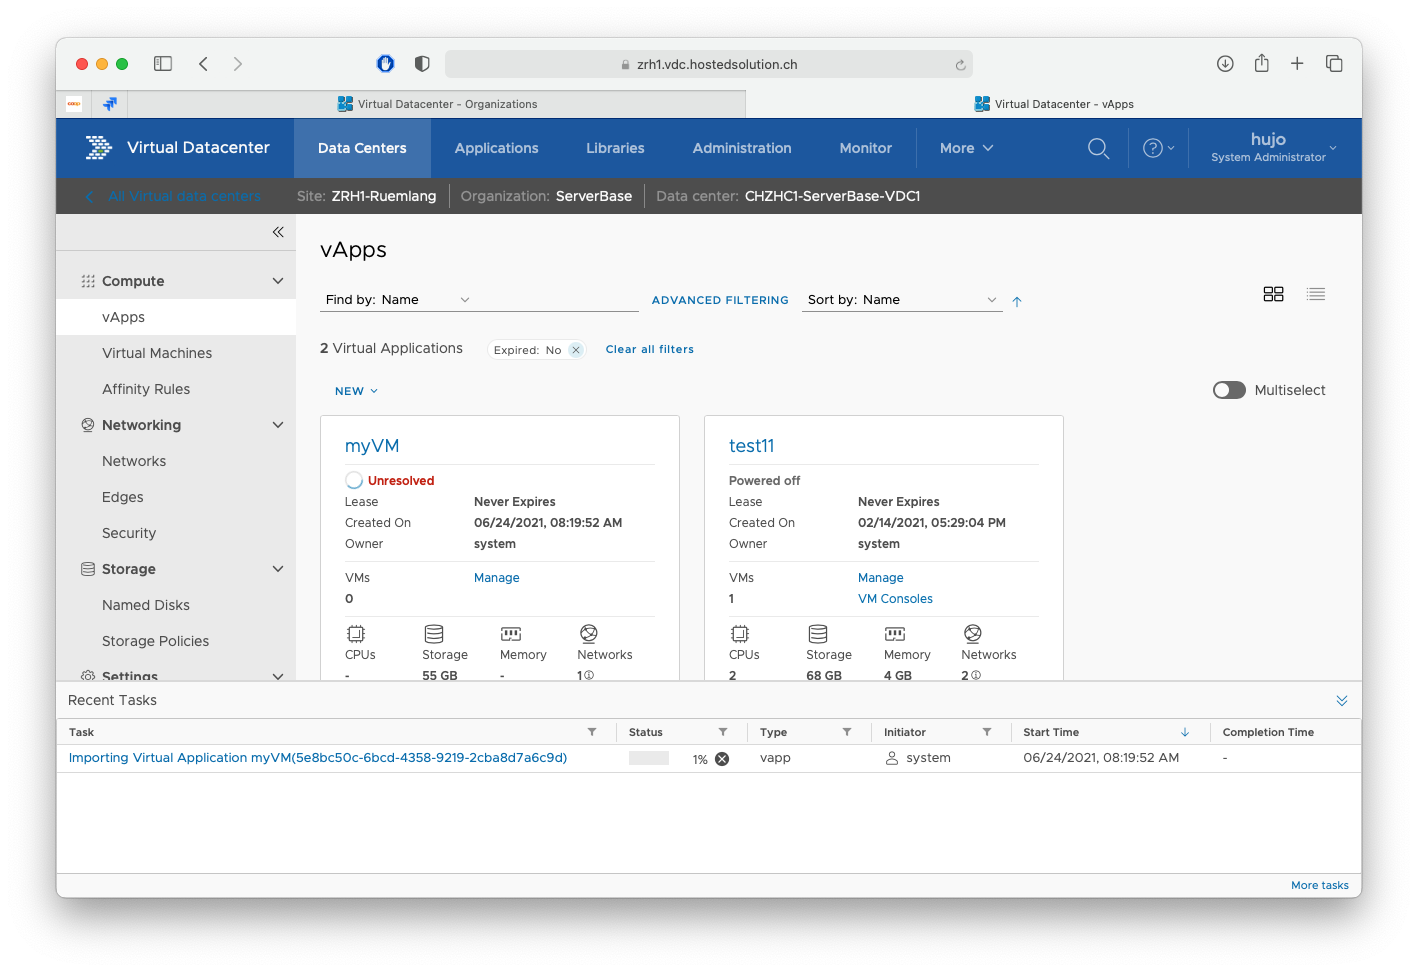Screen dimensions: 1418x972
Task: Click Manage in the test11 card
Action: pos(881,578)
